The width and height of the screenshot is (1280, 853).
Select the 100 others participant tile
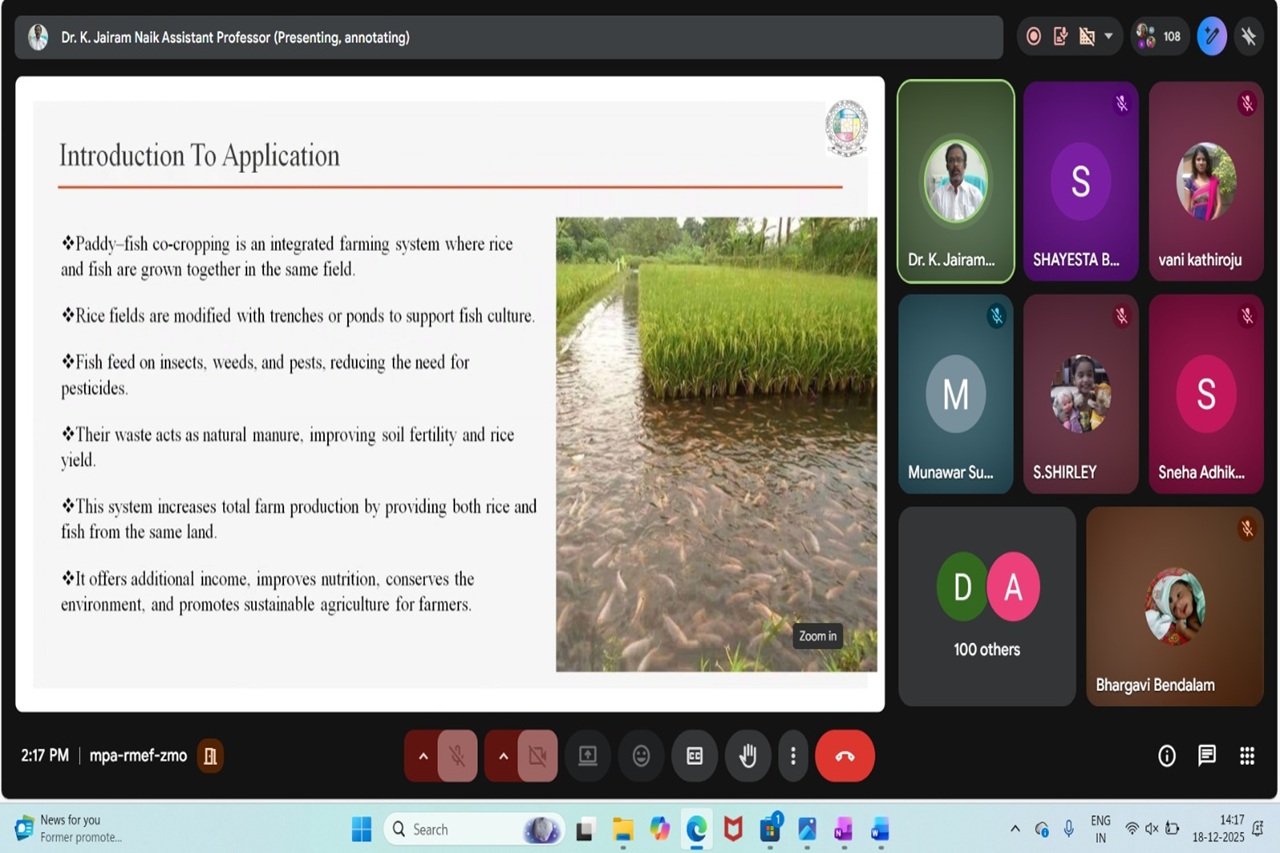[987, 606]
